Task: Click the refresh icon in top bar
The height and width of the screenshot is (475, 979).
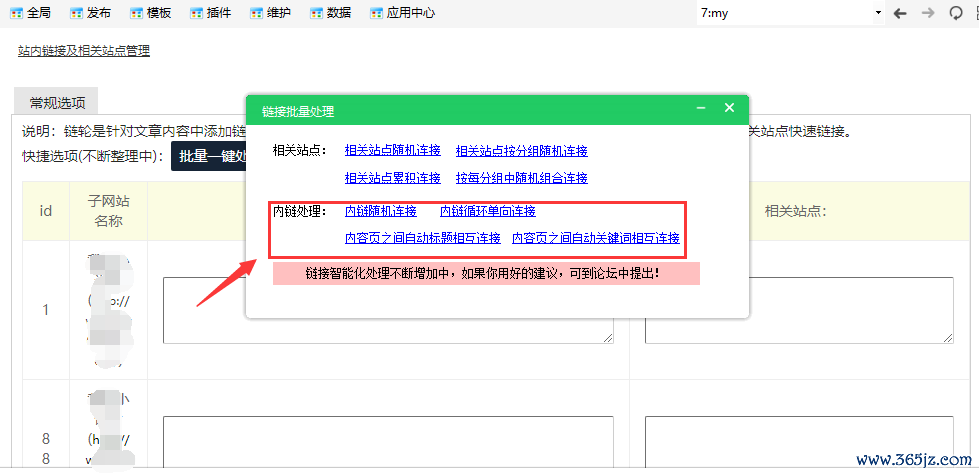Action: coord(956,13)
